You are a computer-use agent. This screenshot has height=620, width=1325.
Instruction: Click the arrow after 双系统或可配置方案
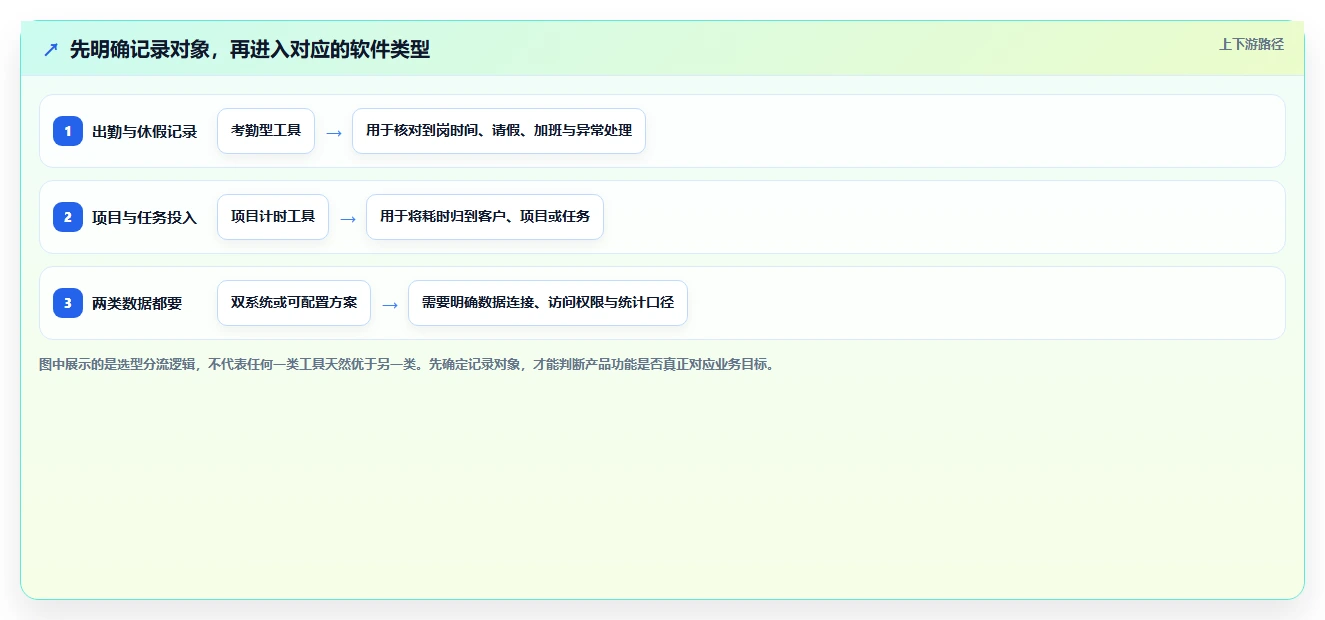click(x=390, y=304)
